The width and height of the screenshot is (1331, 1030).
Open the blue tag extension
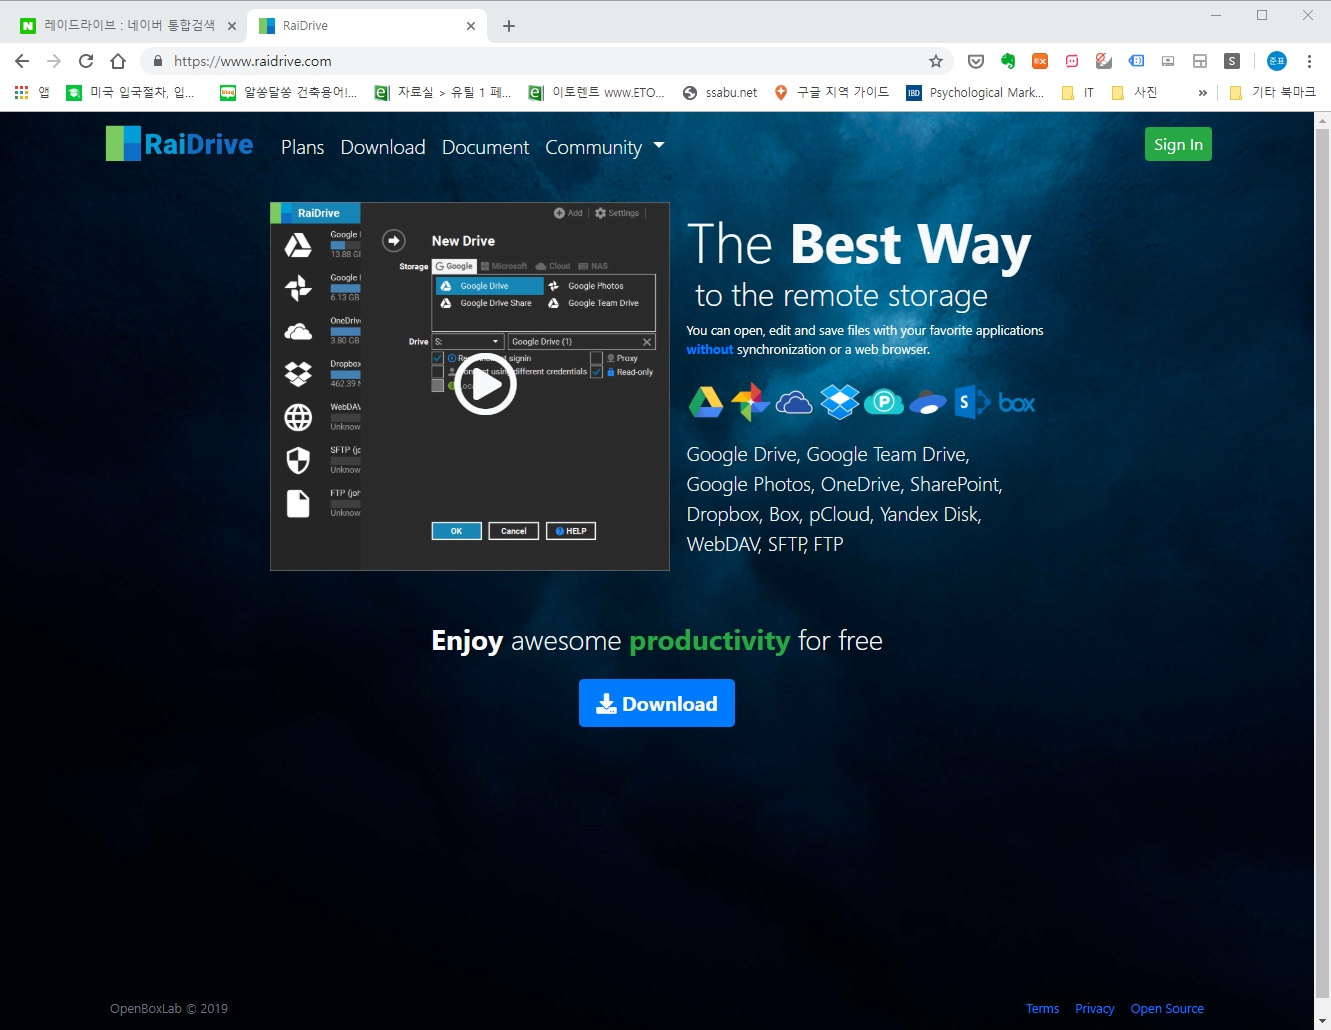(x=1136, y=61)
